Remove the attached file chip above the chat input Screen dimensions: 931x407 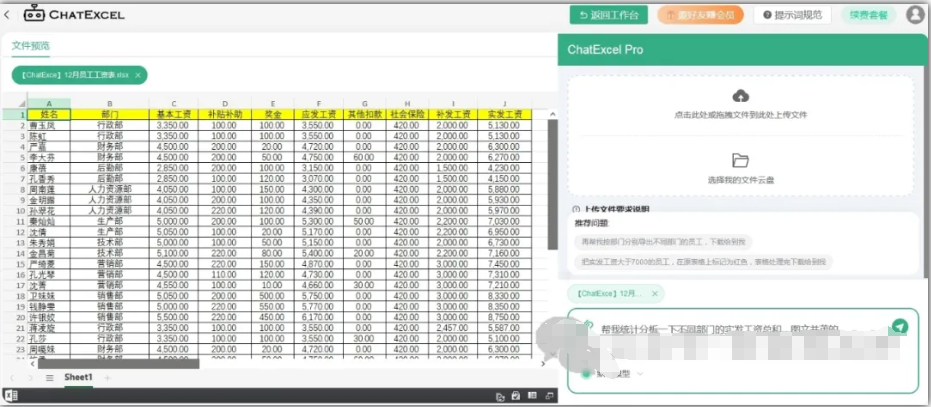(x=655, y=294)
